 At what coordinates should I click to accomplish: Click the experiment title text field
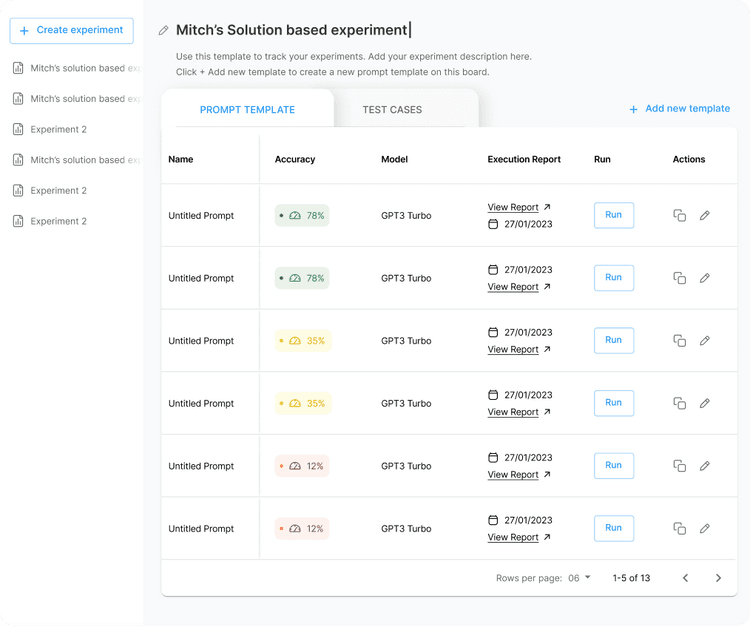click(x=292, y=31)
